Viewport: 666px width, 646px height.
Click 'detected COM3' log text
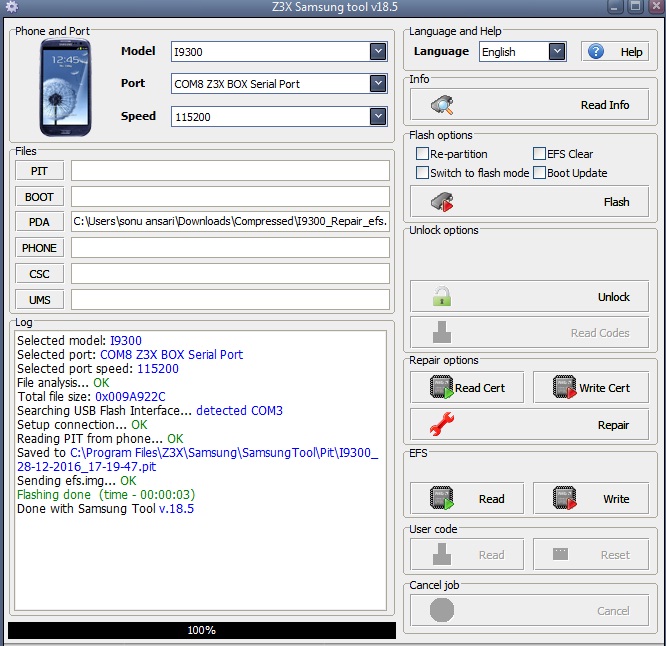click(x=239, y=410)
